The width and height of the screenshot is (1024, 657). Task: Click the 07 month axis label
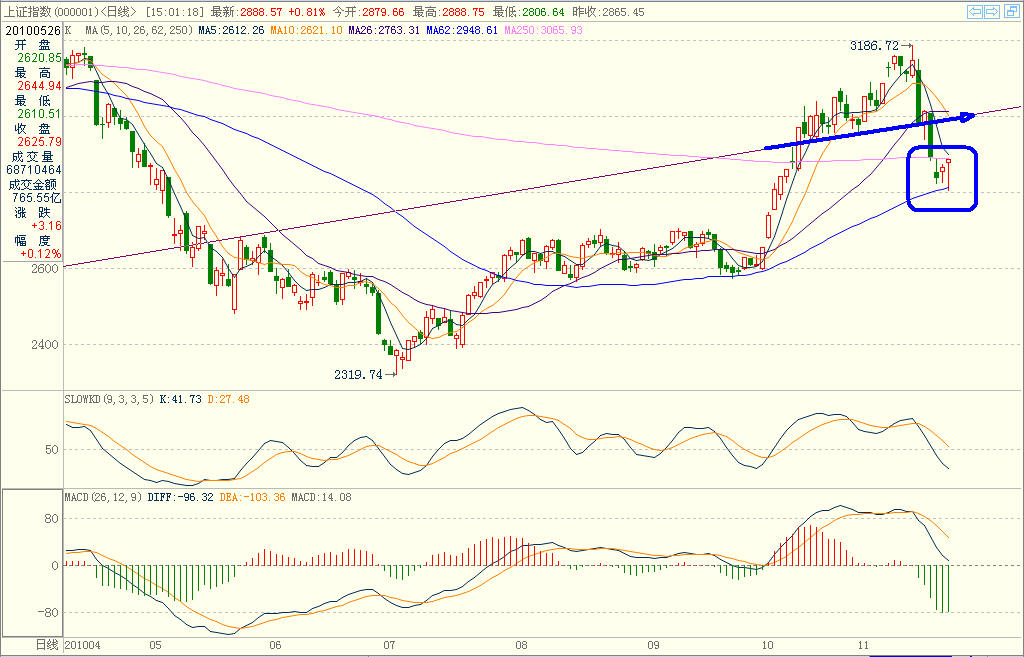pos(389,646)
